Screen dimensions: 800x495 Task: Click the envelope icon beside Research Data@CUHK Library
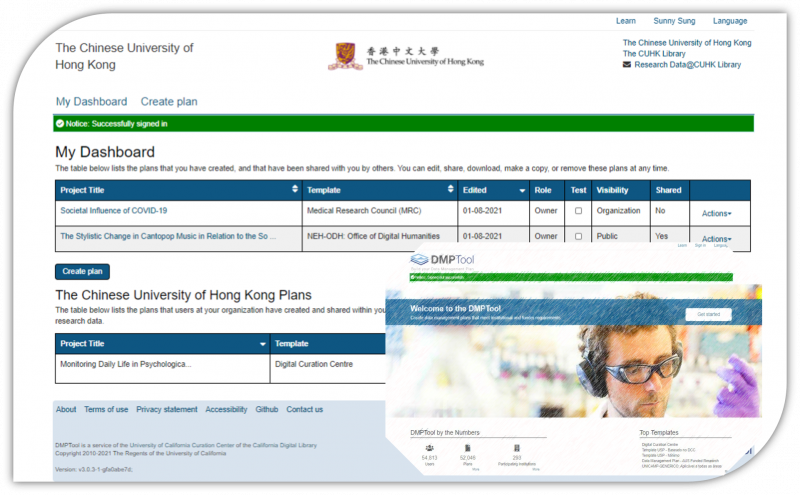(x=627, y=65)
